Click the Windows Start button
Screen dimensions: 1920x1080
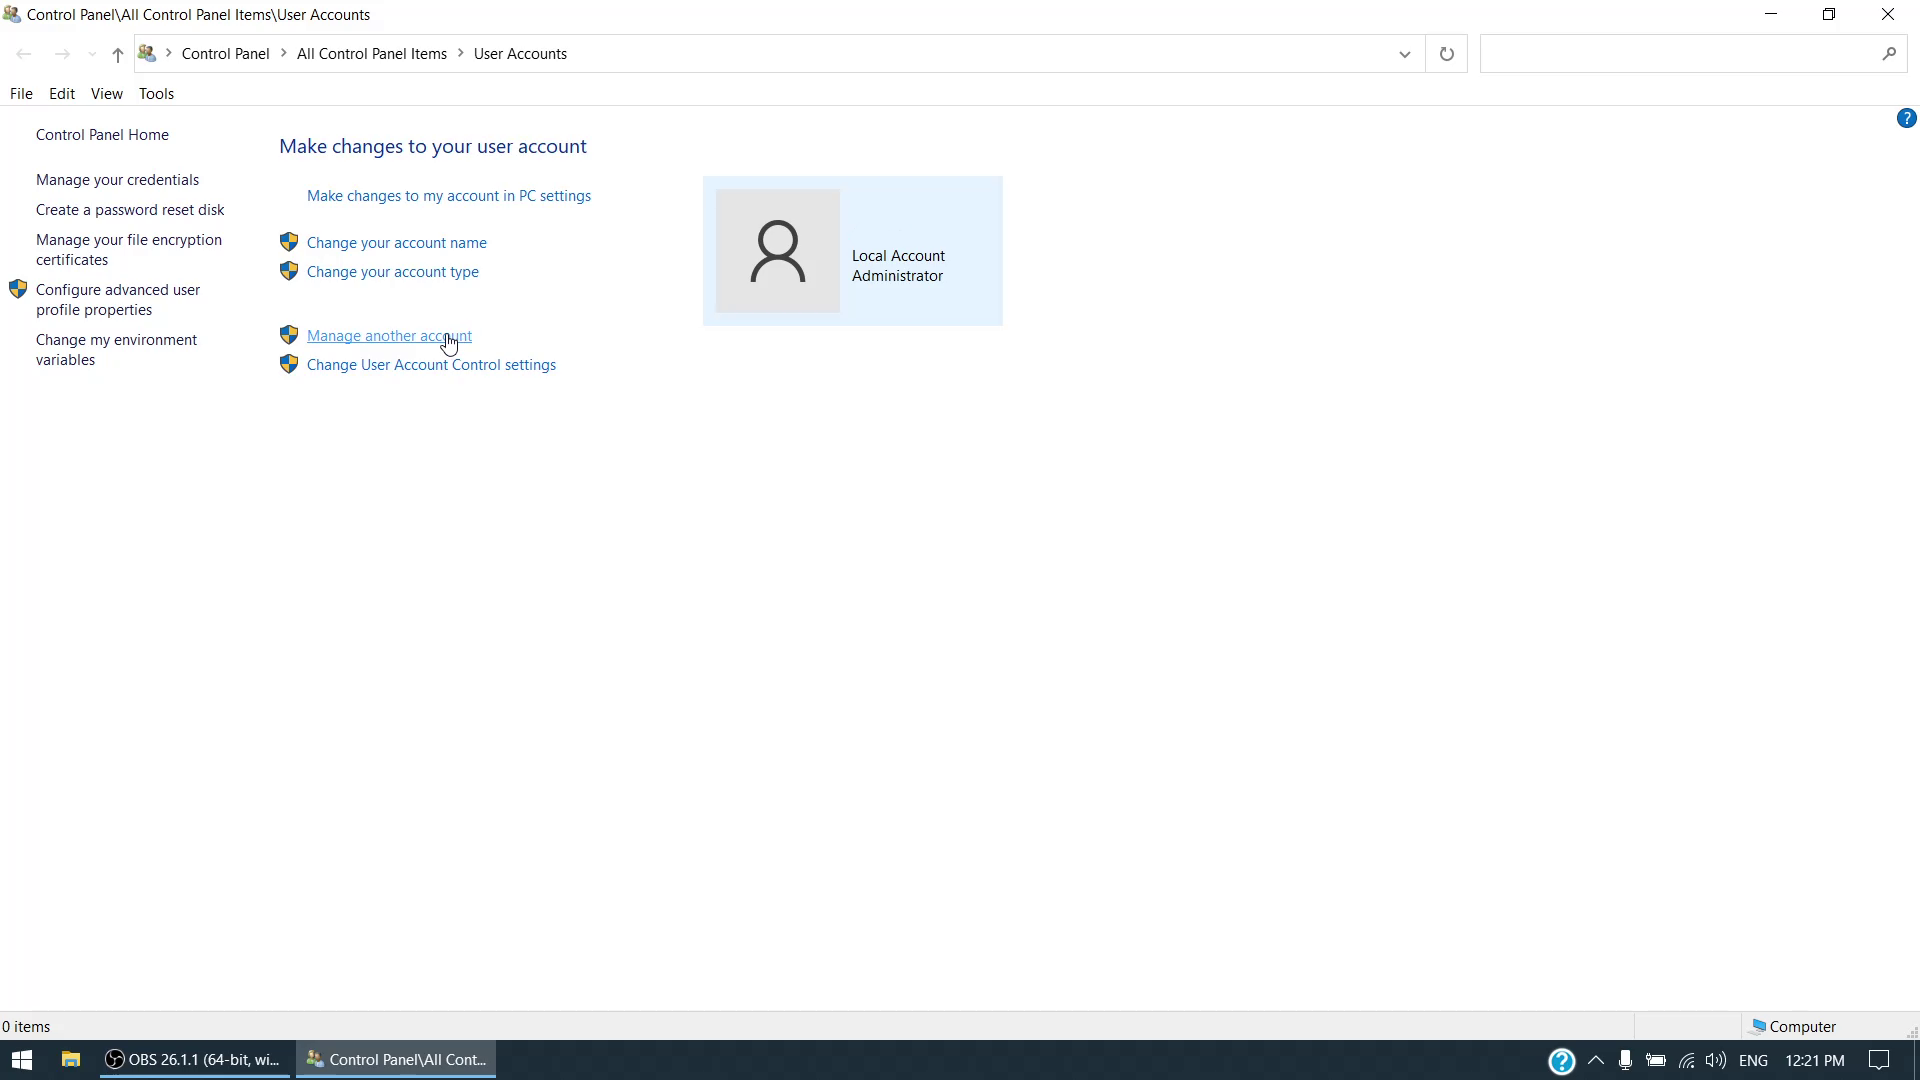coord(22,1060)
